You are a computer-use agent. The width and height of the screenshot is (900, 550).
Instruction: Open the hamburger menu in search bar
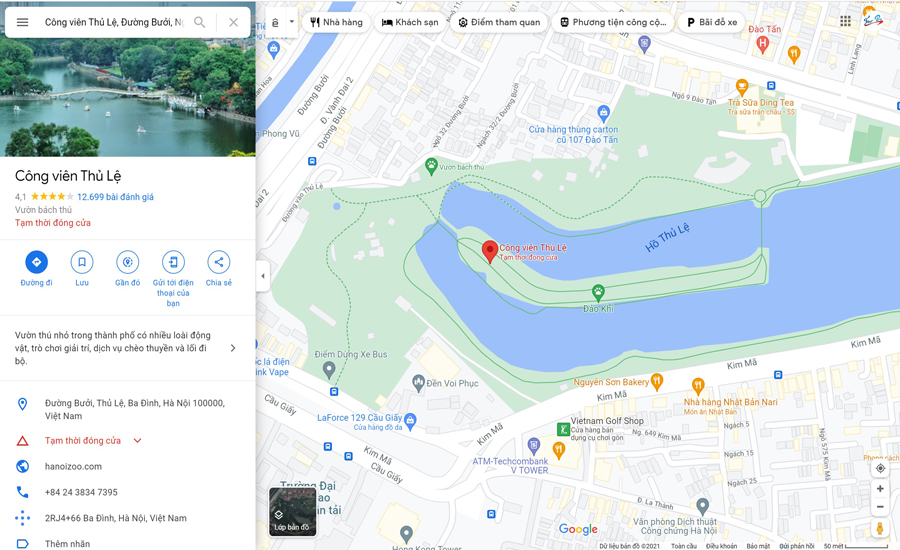coord(22,22)
